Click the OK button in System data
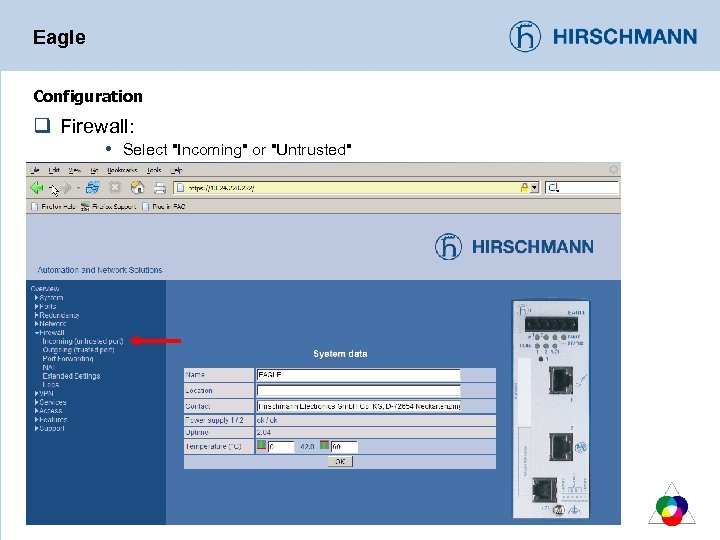The width and height of the screenshot is (720, 540). click(340, 461)
